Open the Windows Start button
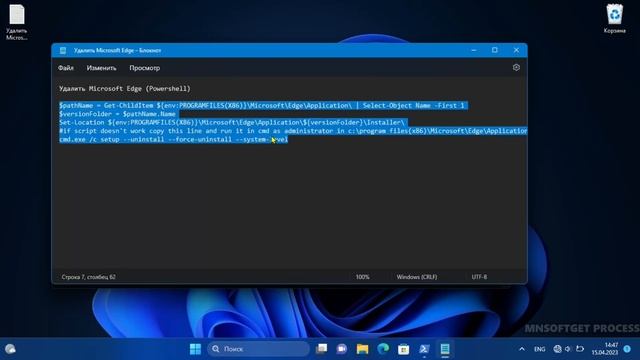The image size is (640, 360). coord(196,349)
